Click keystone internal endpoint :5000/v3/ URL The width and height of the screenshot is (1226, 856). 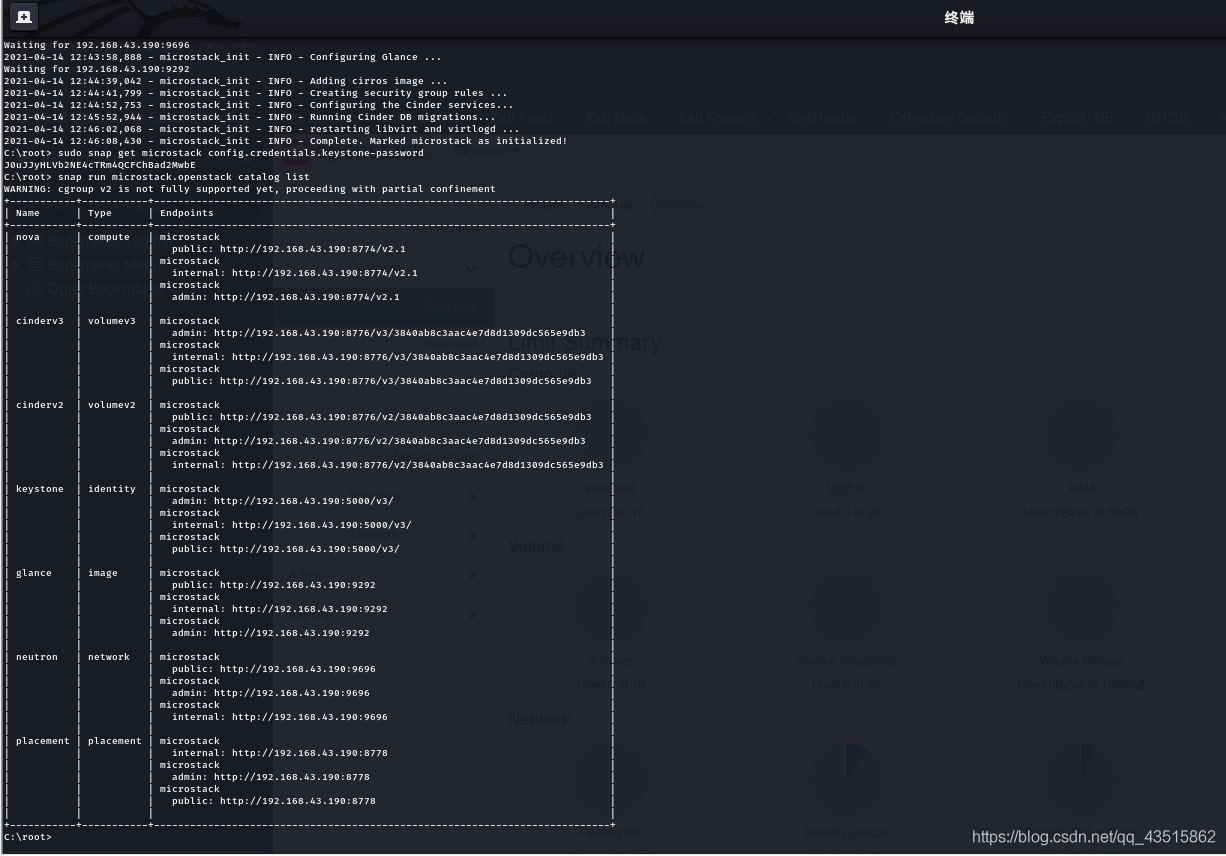(322, 525)
